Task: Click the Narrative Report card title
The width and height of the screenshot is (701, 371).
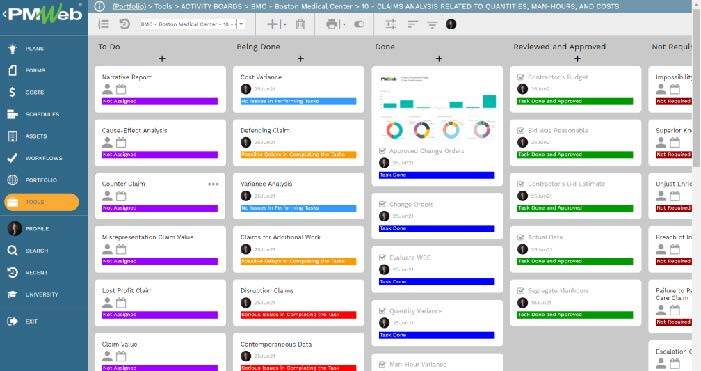Action: [127, 77]
